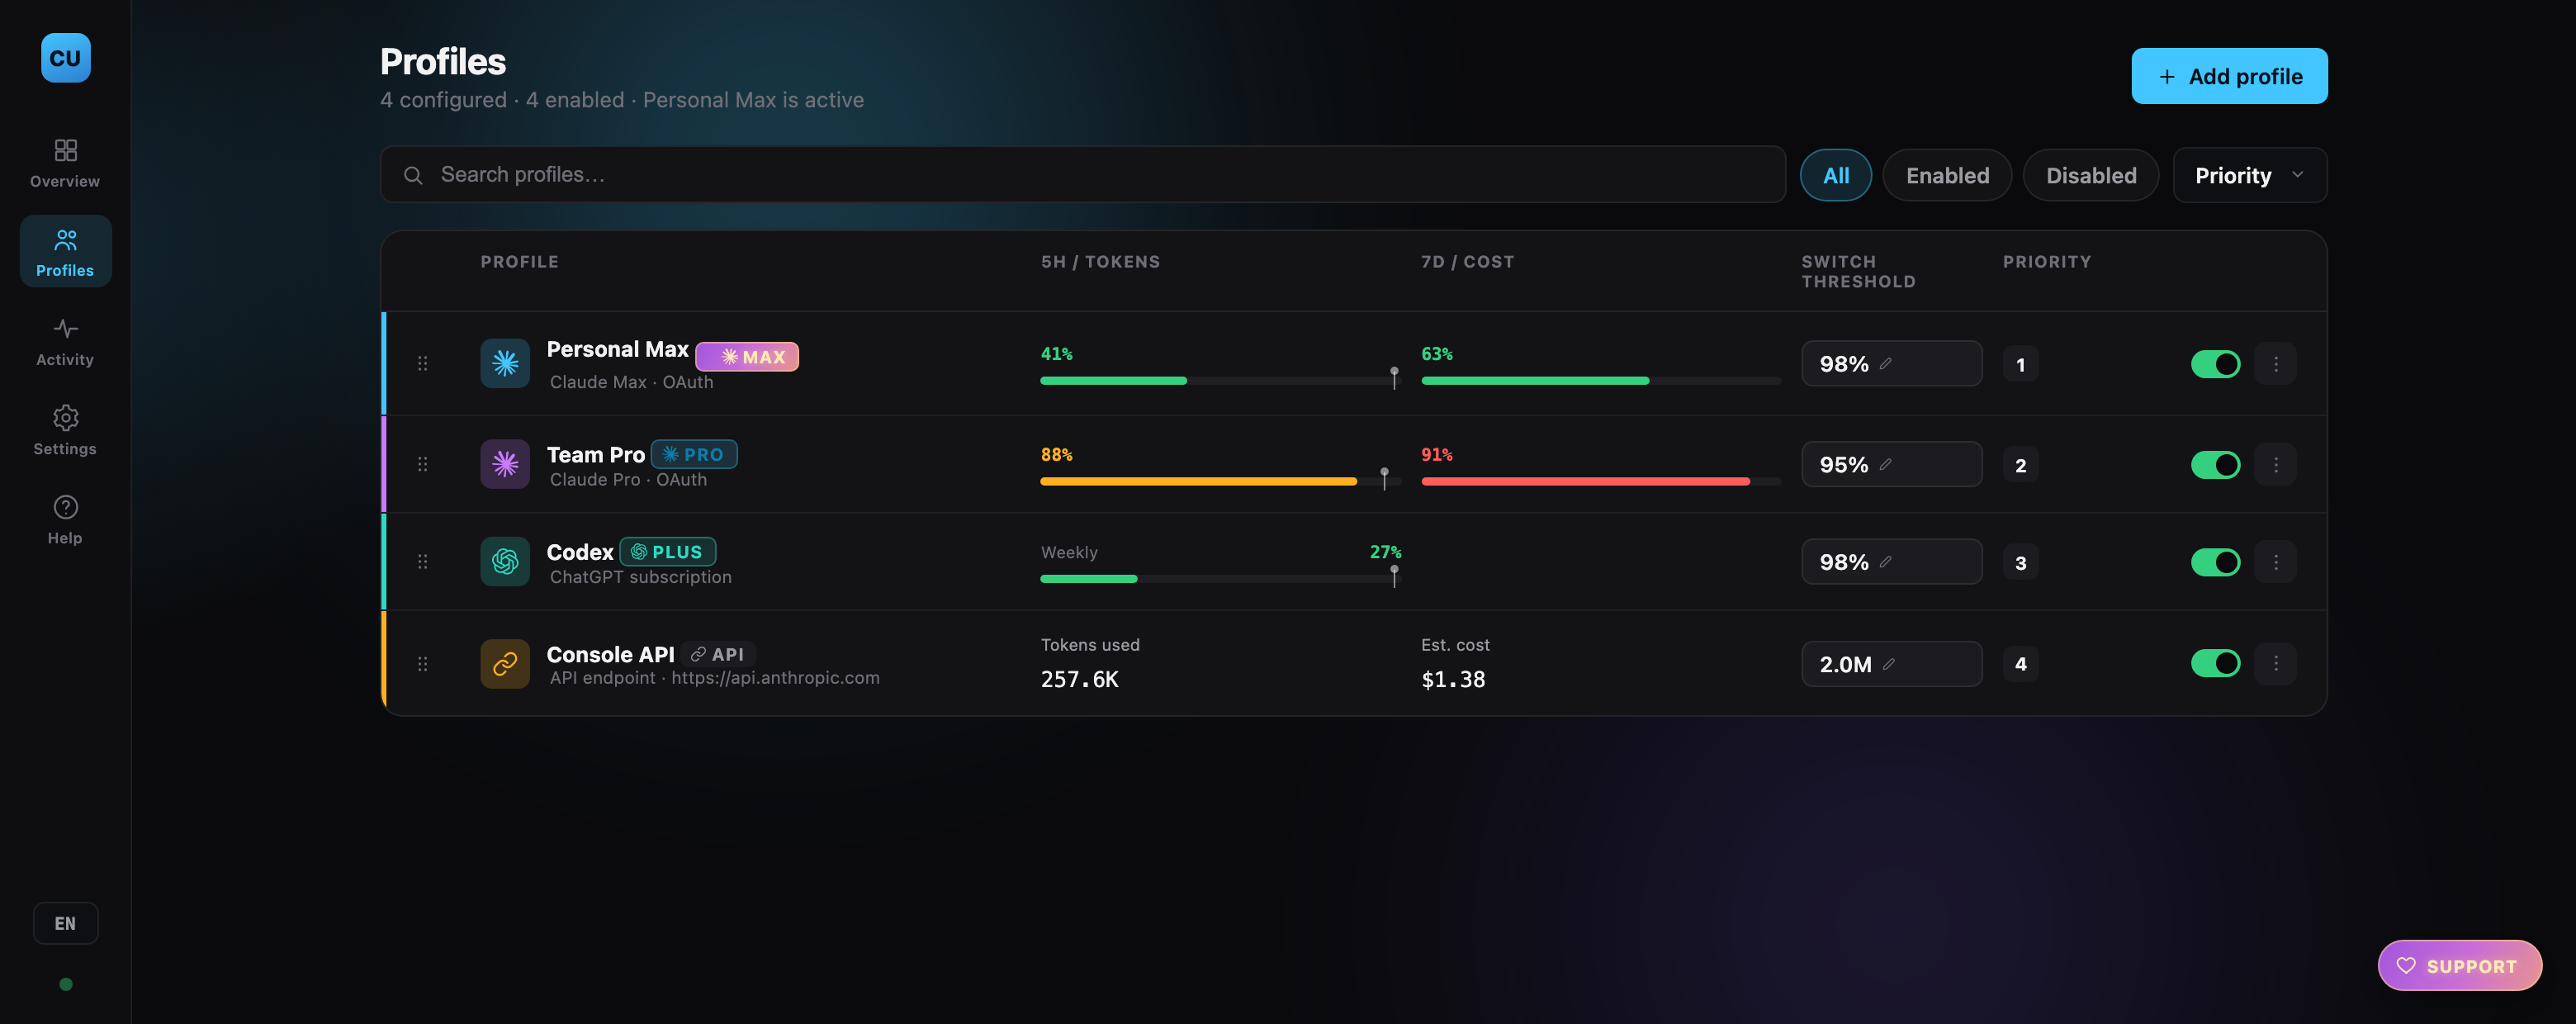This screenshot has height=1024, width=2576.
Task: Edit the Team Pro 95% switch threshold
Action: pos(1891,464)
